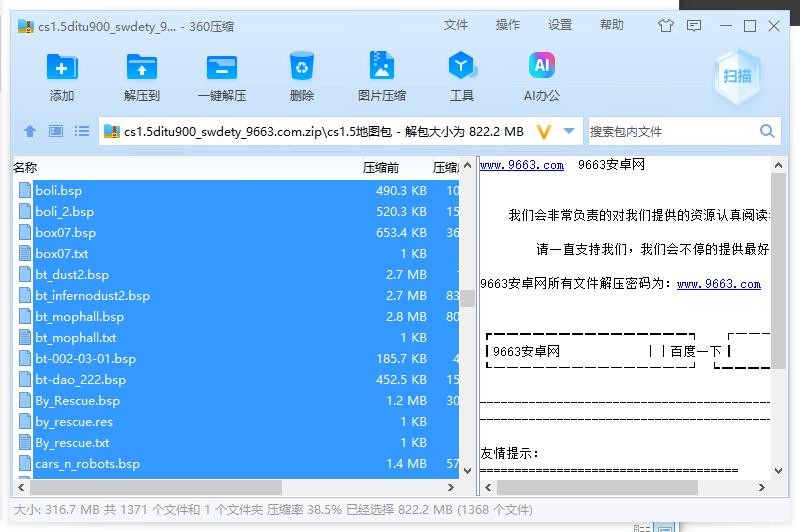Switch to icon view mode
Screen dimensions: 800x532
[56, 132]
